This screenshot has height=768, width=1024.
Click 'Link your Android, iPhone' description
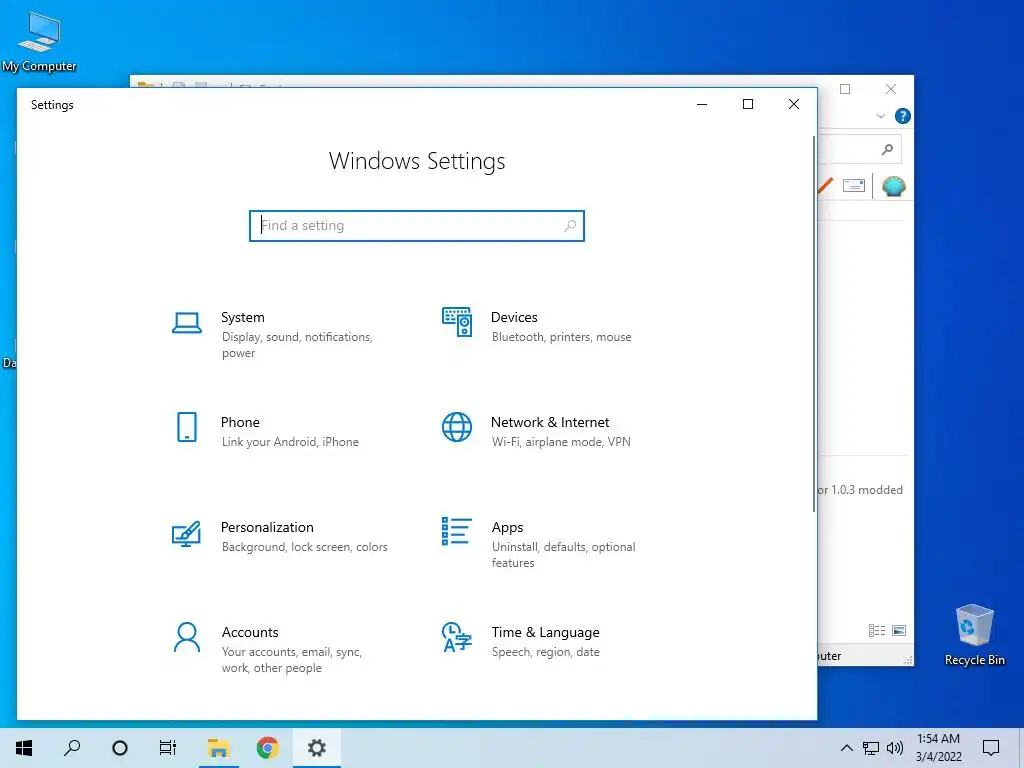coord(290,442)
